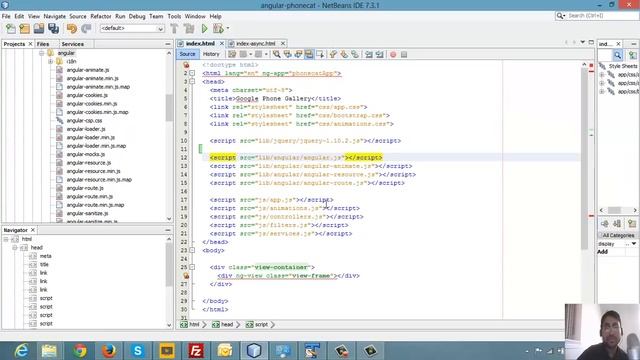640x360 pixels.
Task: Click the New File toolbar icon
Action: point(11,29)
